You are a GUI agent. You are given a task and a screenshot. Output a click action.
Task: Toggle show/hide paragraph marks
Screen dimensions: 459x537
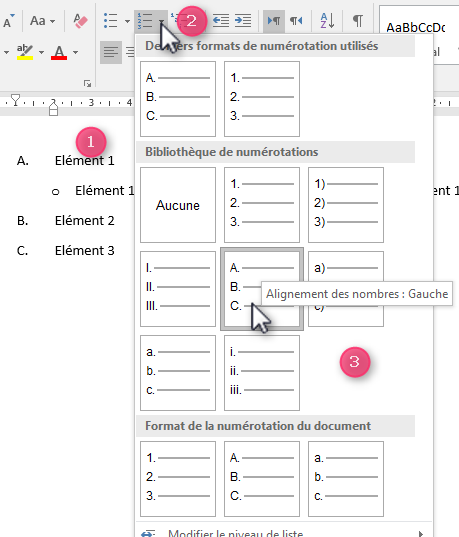[358, 21]
